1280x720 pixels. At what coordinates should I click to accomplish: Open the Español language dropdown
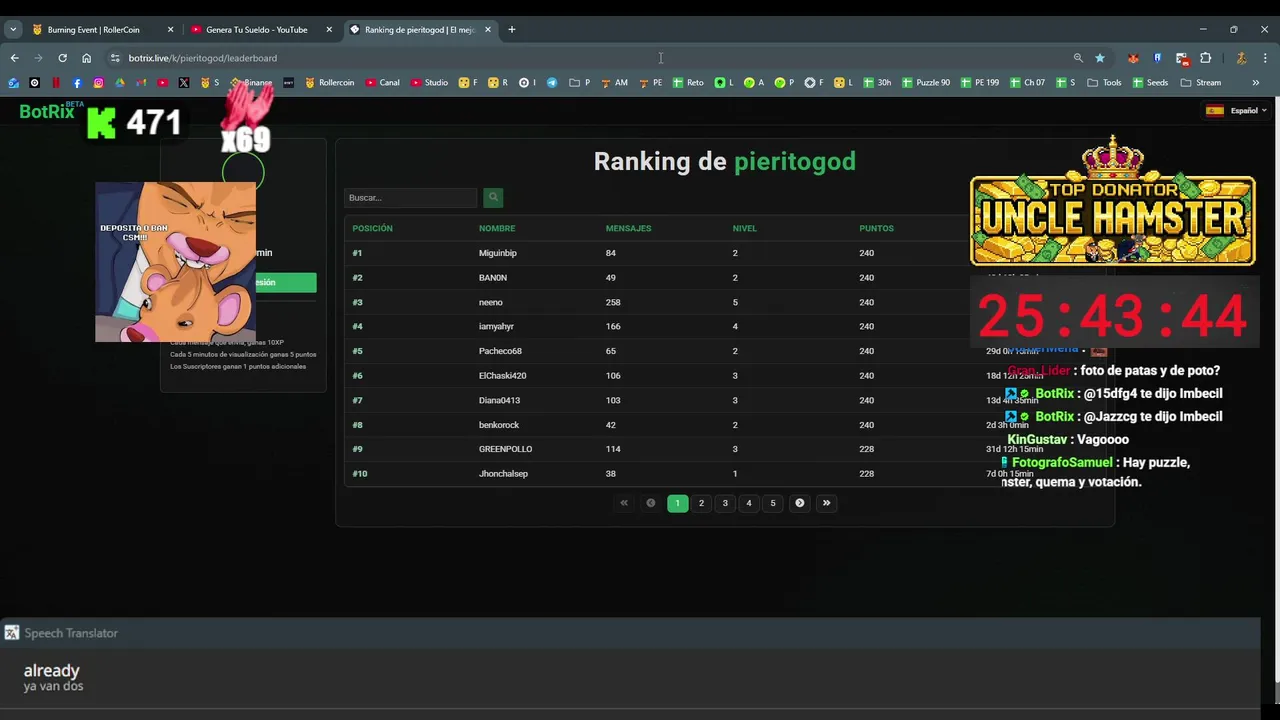(1236, 111)
